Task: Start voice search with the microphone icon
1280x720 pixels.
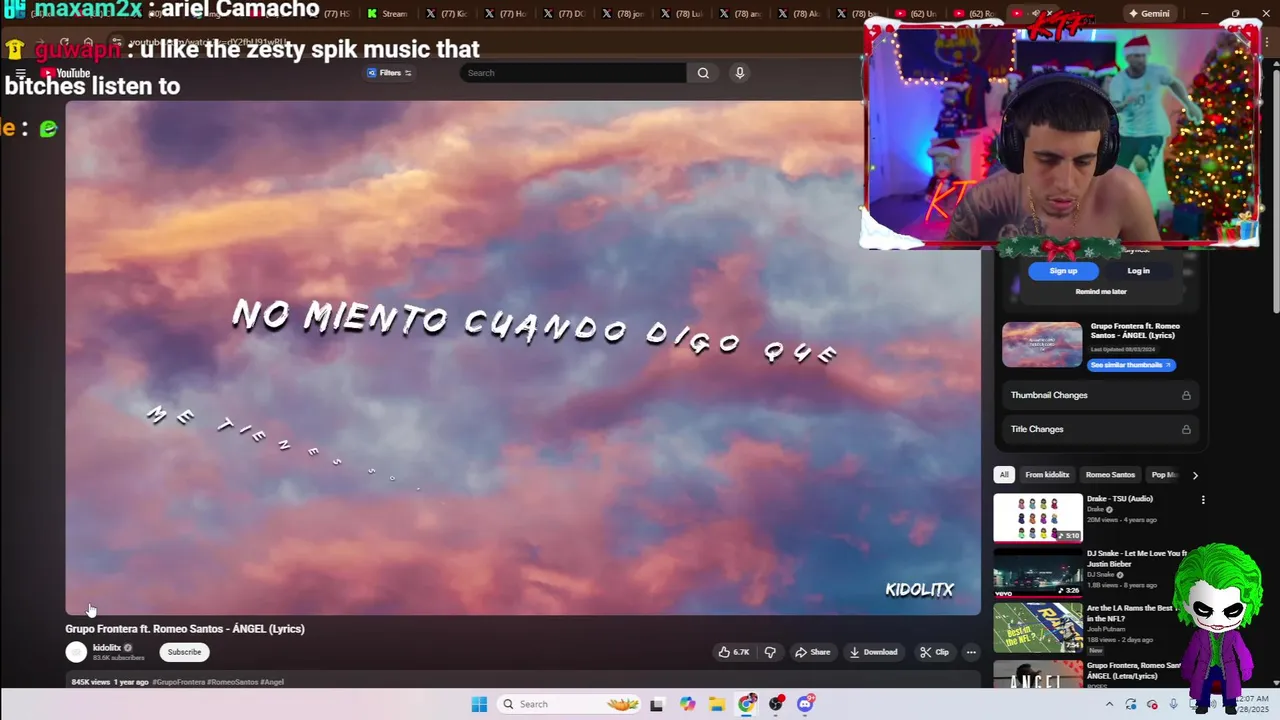Action: pyautogui.click(x=740, y=73)
